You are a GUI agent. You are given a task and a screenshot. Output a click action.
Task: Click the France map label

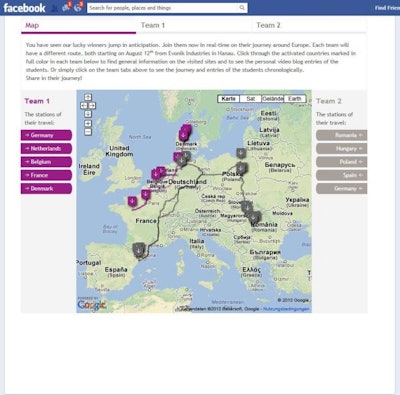point(146,221)
